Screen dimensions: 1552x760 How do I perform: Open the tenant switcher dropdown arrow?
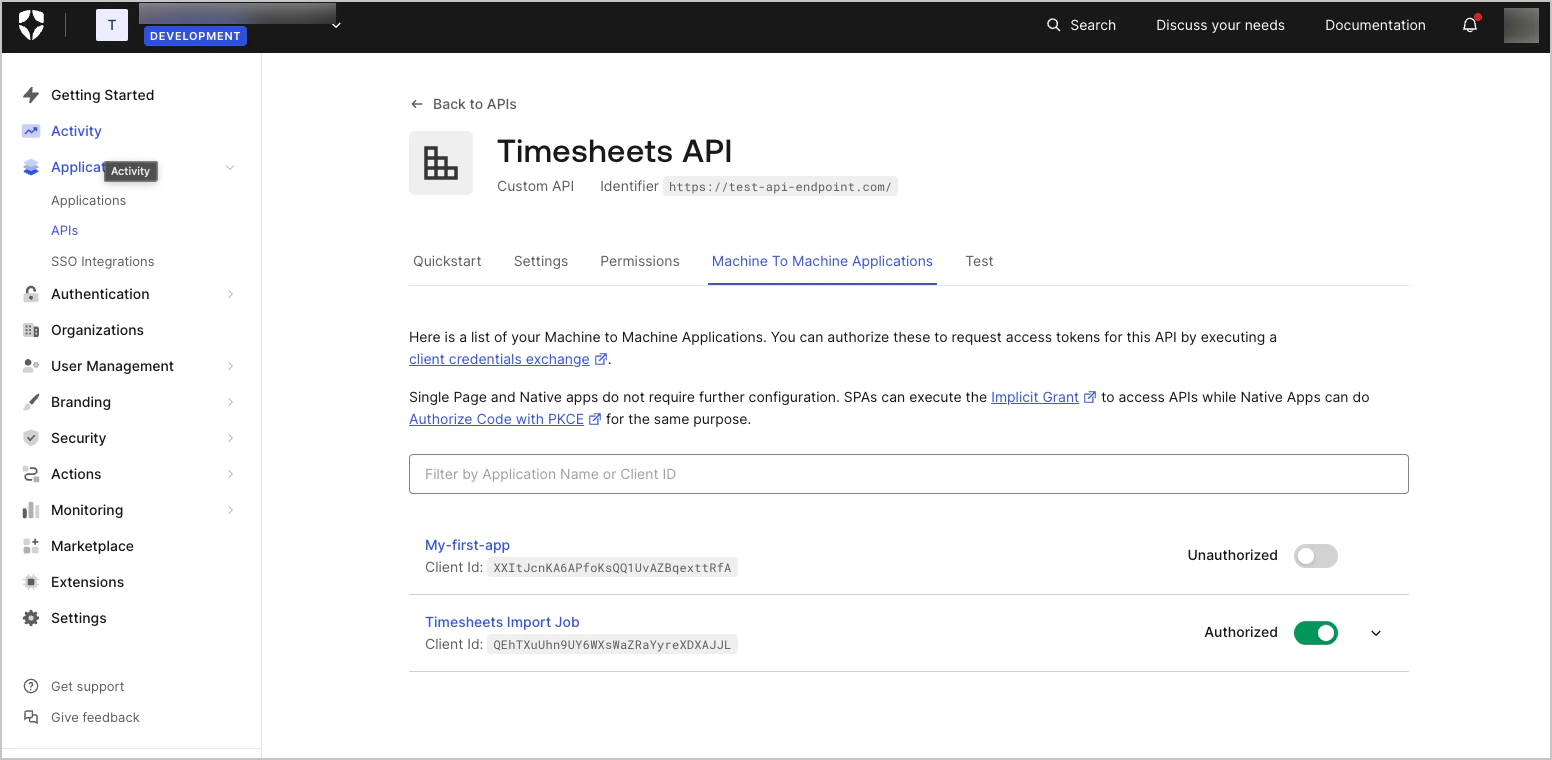[336, 25]
